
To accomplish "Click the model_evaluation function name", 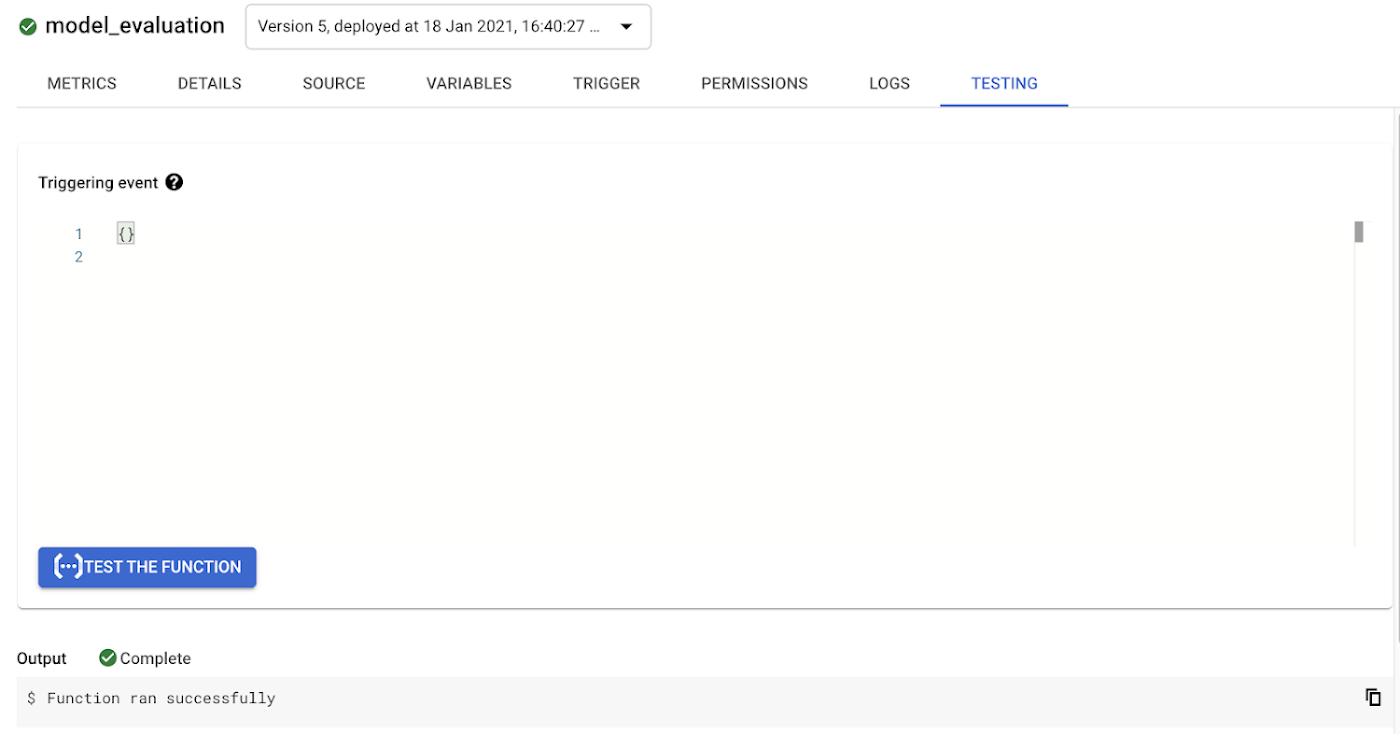I will tap(135, 26).
